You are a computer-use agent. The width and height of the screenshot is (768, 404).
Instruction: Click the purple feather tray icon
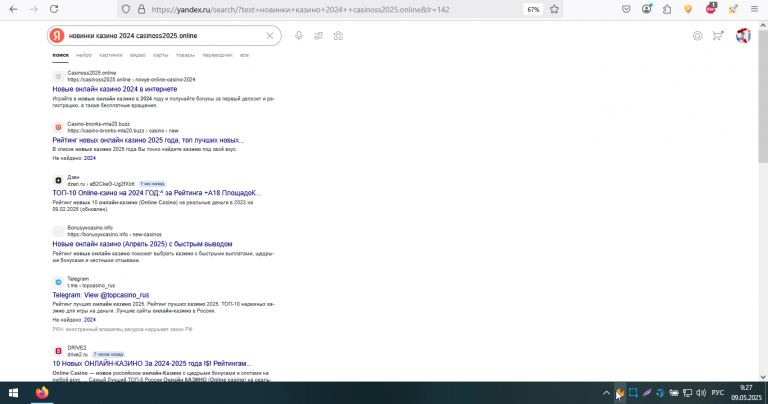click(647, 393)
